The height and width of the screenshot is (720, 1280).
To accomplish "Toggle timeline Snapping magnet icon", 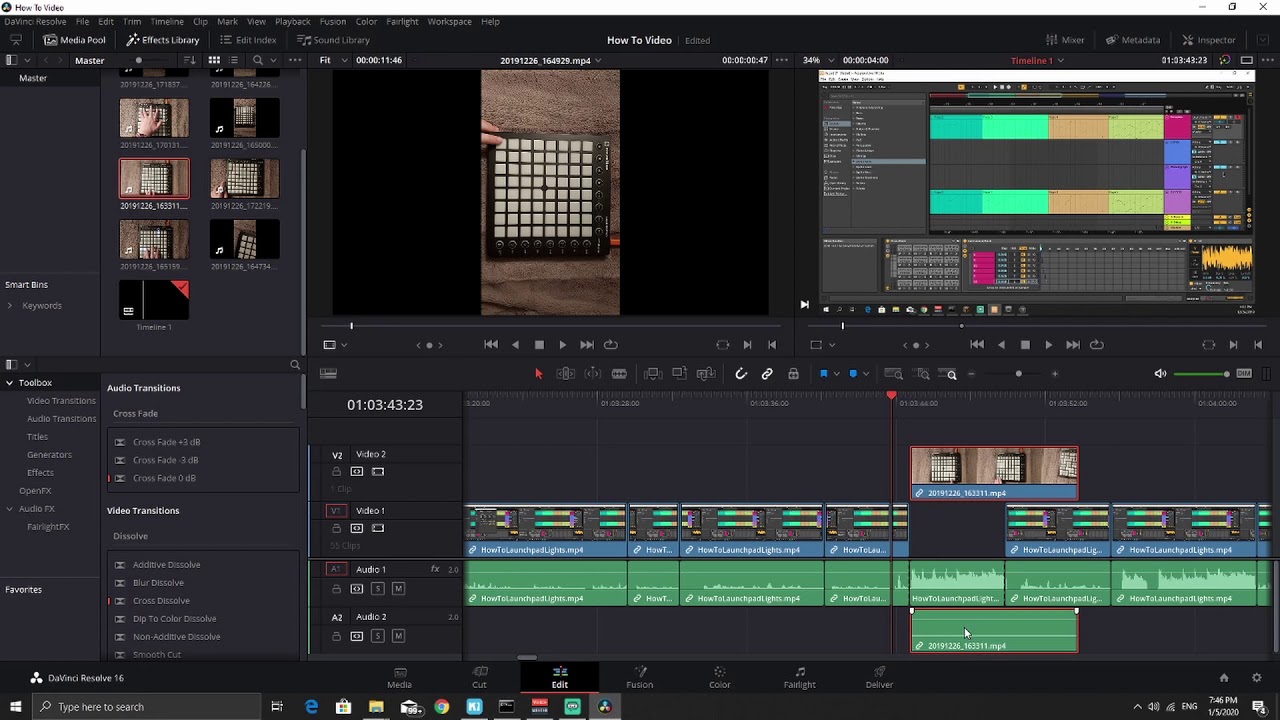I will (741, 374).
